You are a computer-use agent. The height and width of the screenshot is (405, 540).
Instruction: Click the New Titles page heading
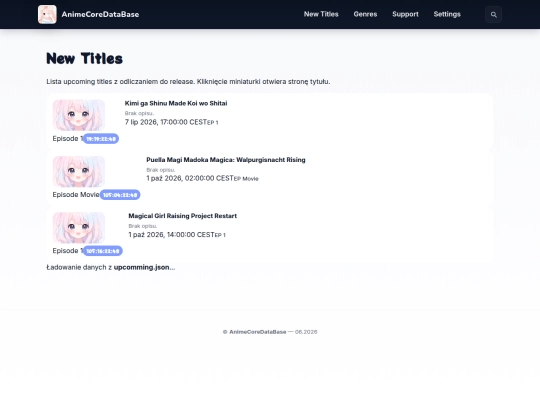[85, 59]
